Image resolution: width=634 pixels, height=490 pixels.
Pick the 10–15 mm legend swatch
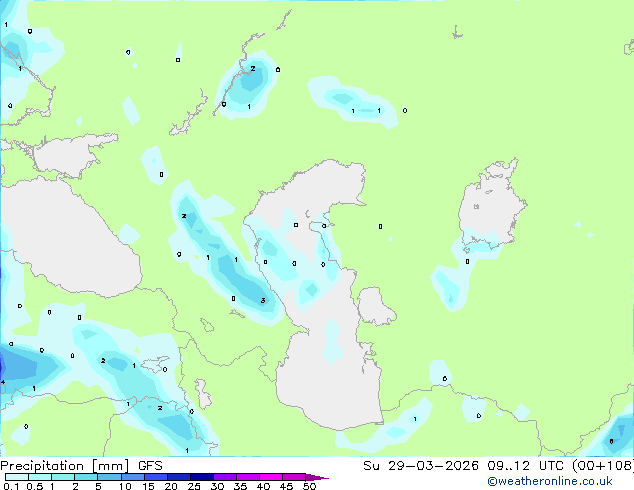pyautogui.click(x=132, y=477)
